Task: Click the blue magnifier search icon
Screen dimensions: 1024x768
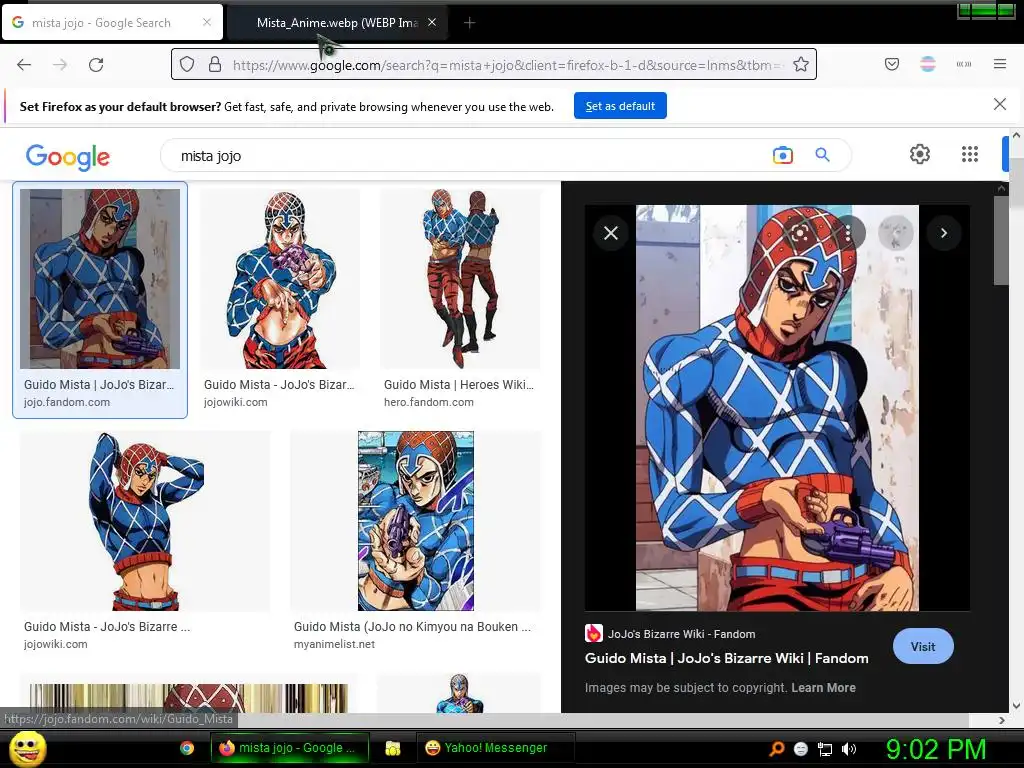Action: point(822,155)
